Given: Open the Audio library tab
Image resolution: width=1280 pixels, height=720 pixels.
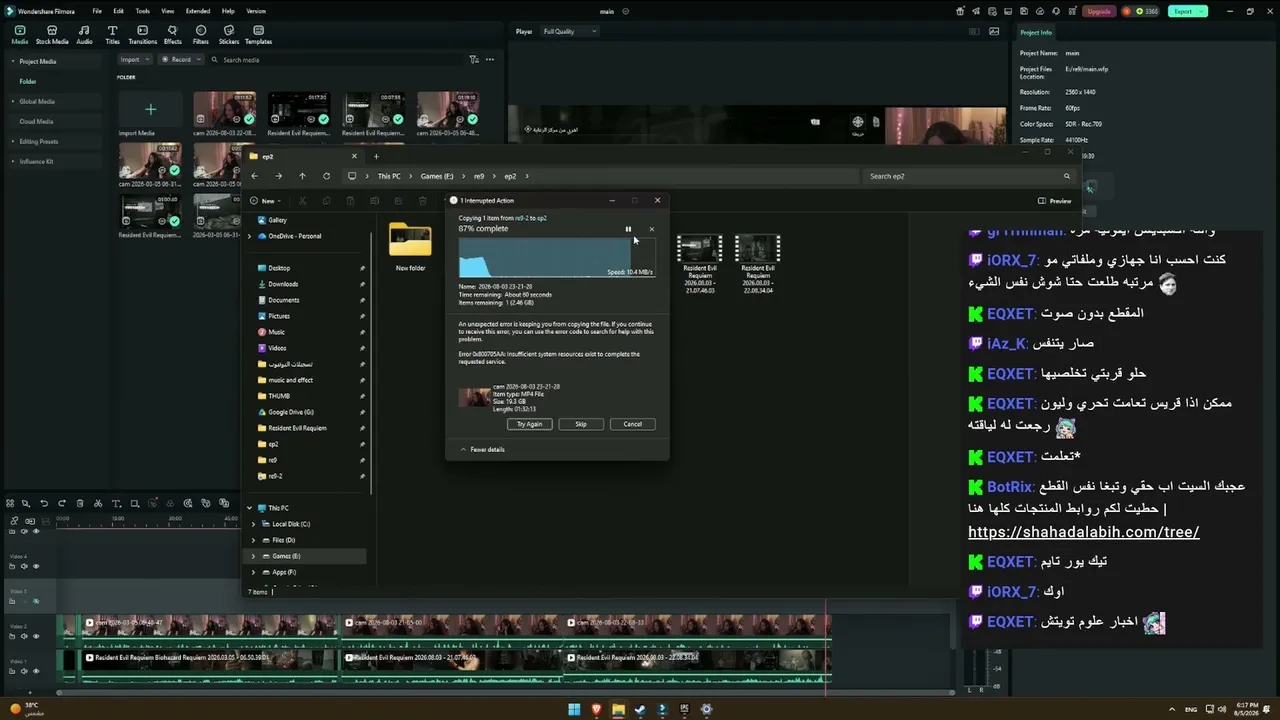Looking at the screenshot, I should 84,35.
